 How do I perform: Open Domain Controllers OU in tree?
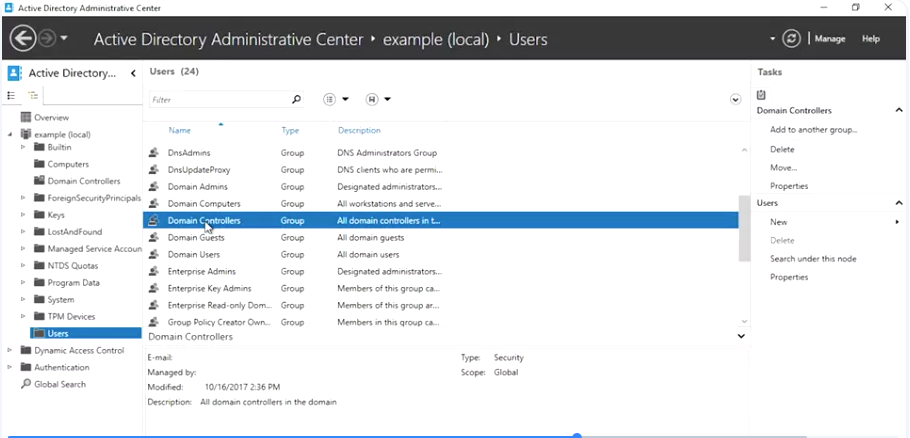(x=84, y=181)
